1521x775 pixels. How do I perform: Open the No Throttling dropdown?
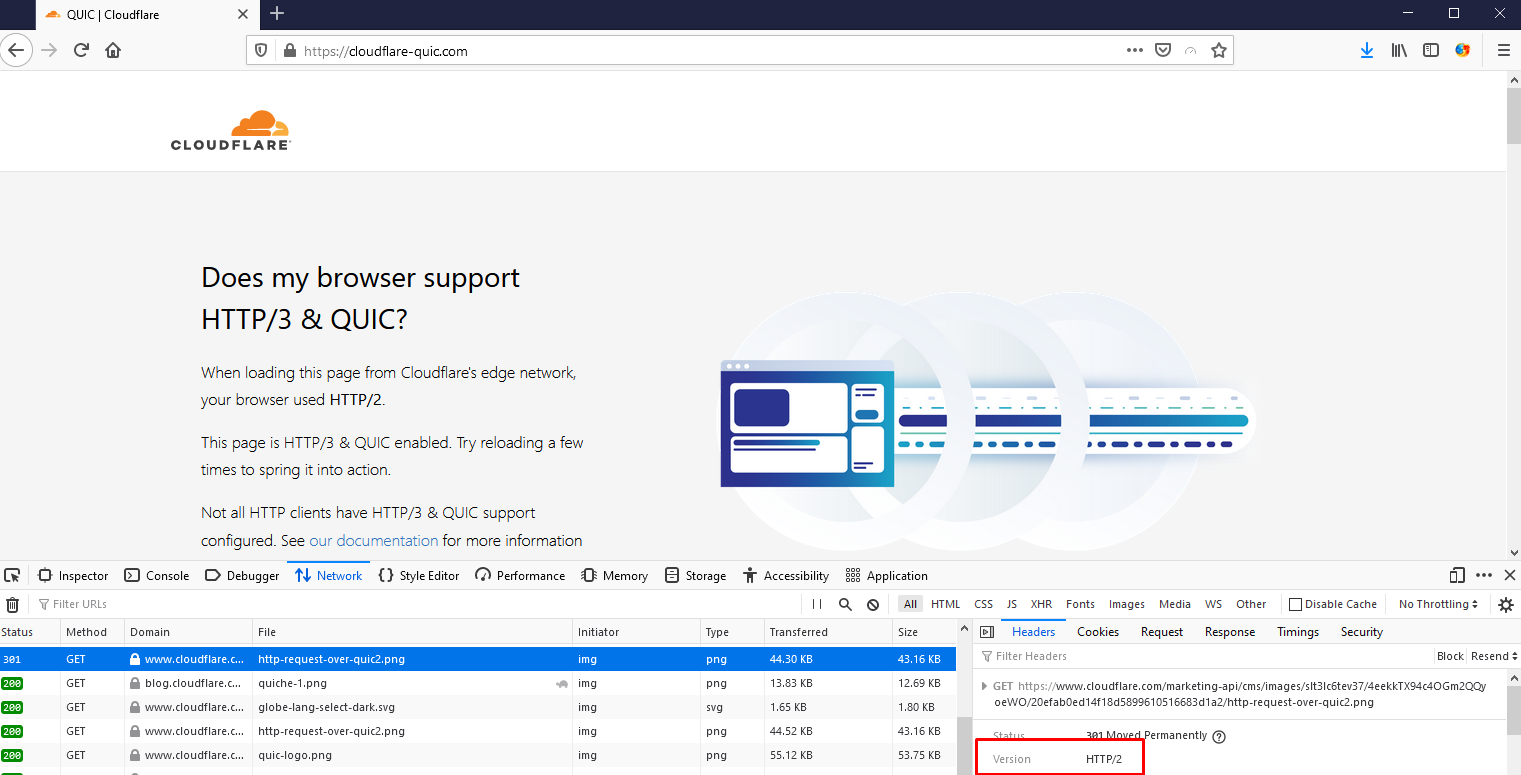[x=1437, y=604]
